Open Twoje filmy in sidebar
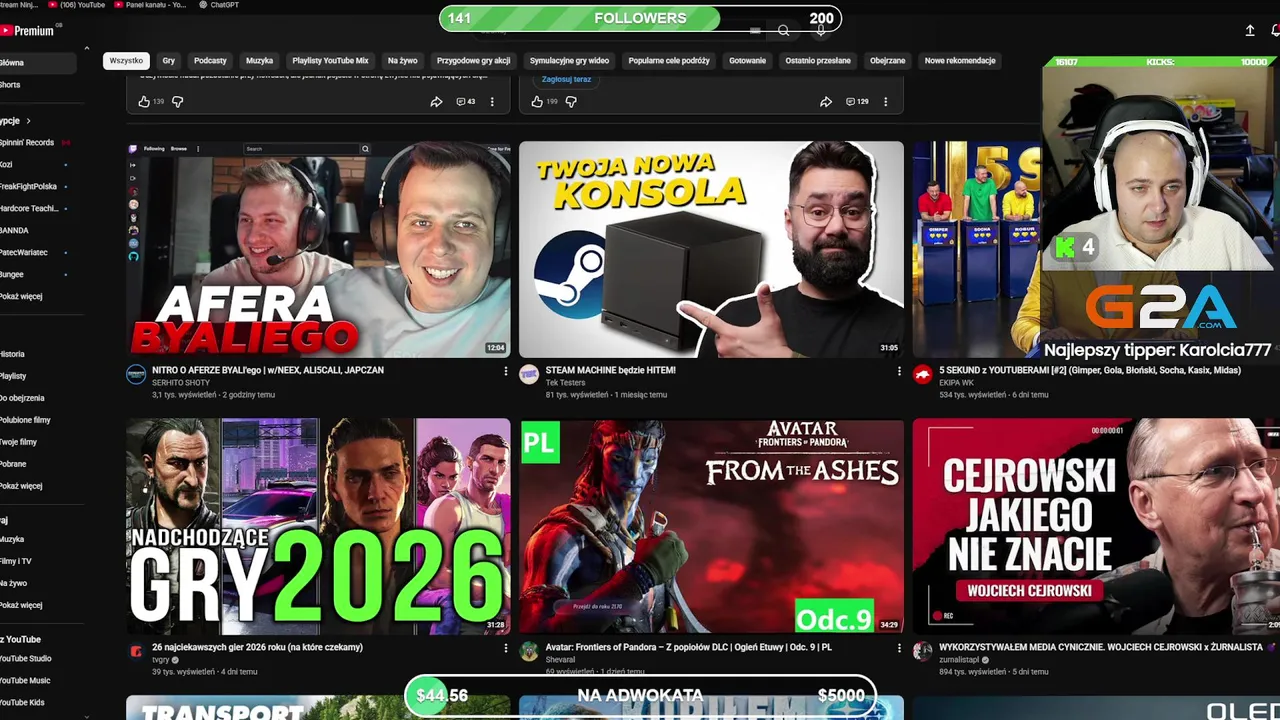Image resolution: width=1280 pixels, height=720 pixels. click(x=18, y=443)
